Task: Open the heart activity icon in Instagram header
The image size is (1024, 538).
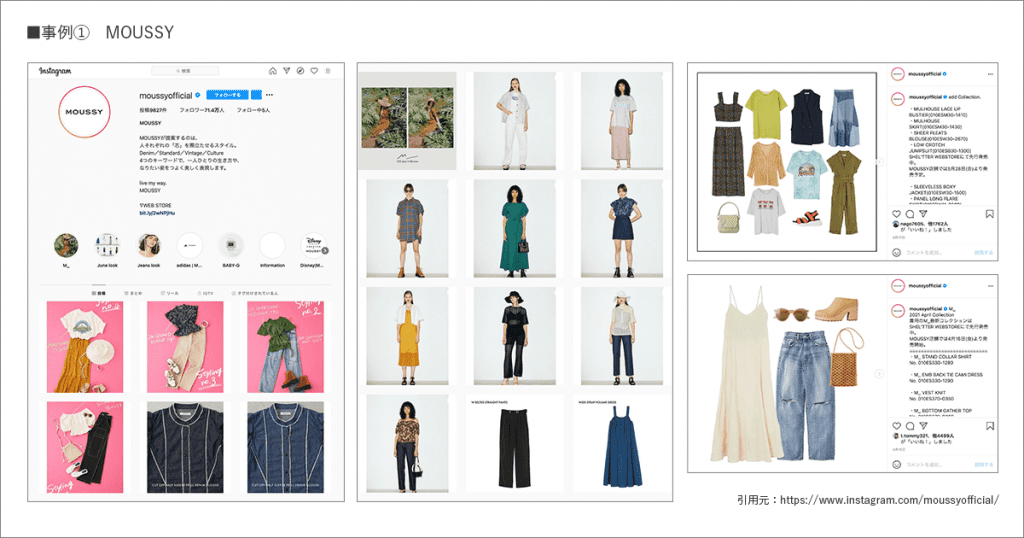Action: 313,71
